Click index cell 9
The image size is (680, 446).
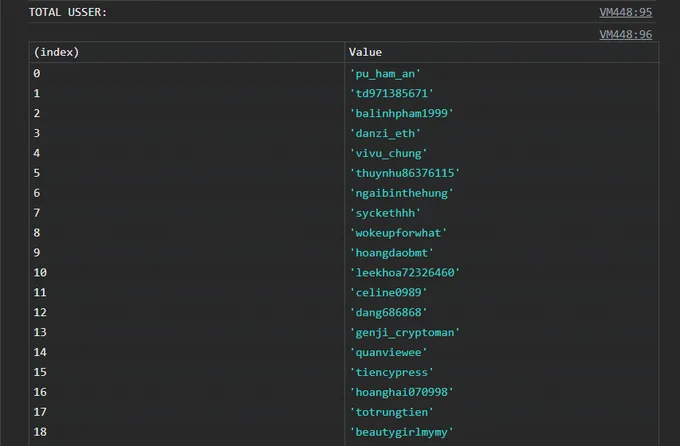point(186,253)
